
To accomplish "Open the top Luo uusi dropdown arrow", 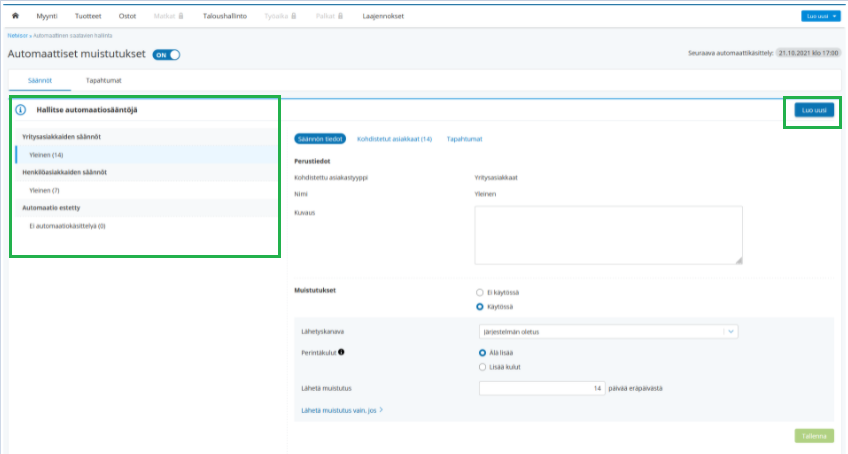I will tap(834, 16).
